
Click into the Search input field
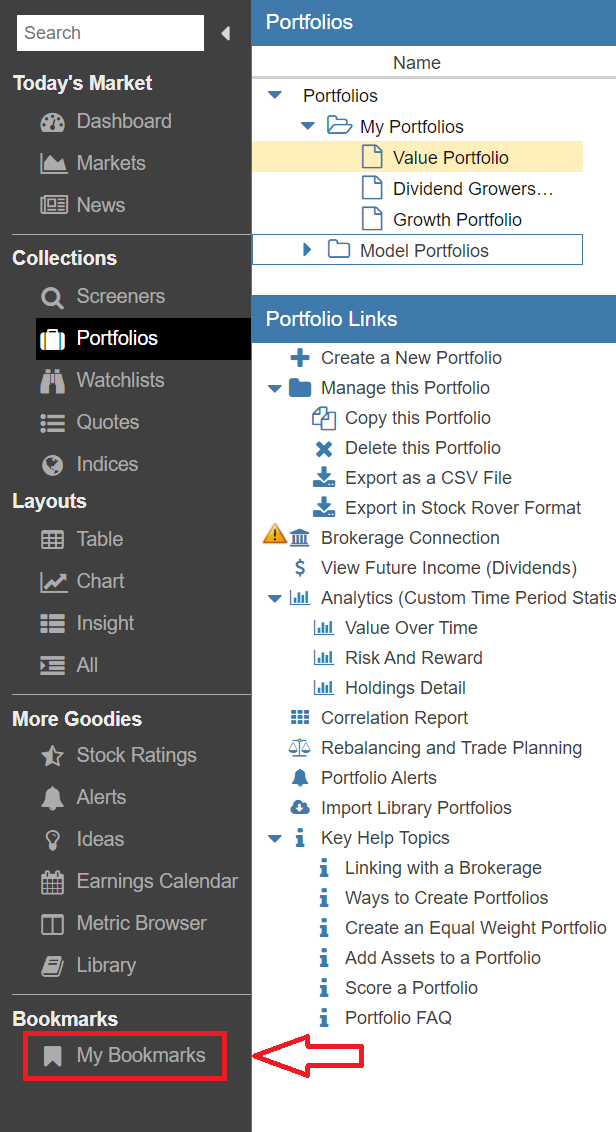(x=110, y=33)
